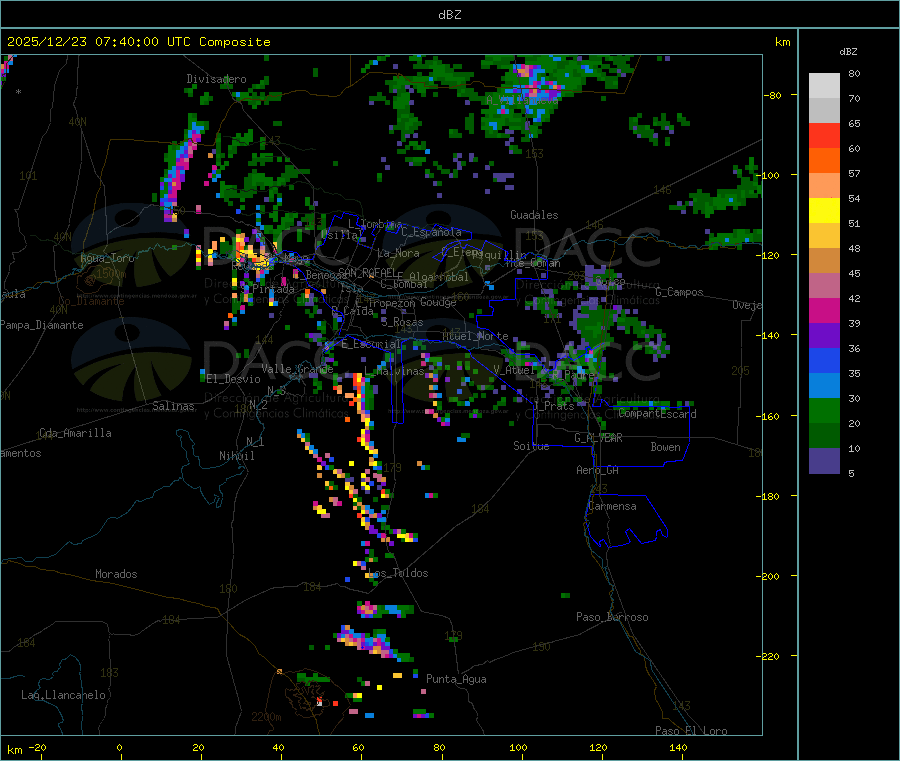The image size is (900, 761).
Task: Click the G_ALVEAR location label
Action: click(x=598, y=438)
